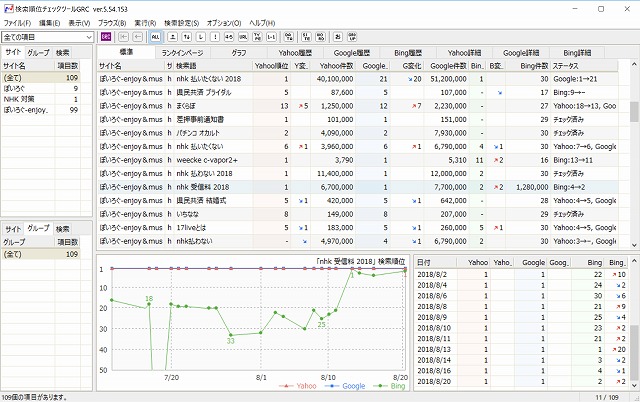
Task: Select the 標準 tab
Action: (x=126, y=52)
